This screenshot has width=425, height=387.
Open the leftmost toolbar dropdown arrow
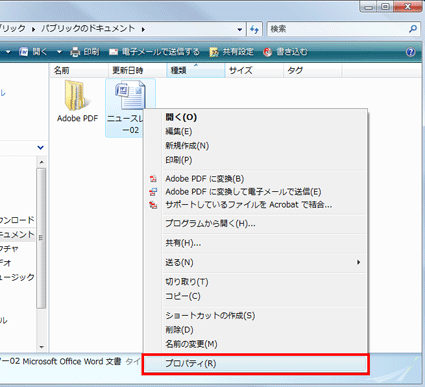point(8,52)
